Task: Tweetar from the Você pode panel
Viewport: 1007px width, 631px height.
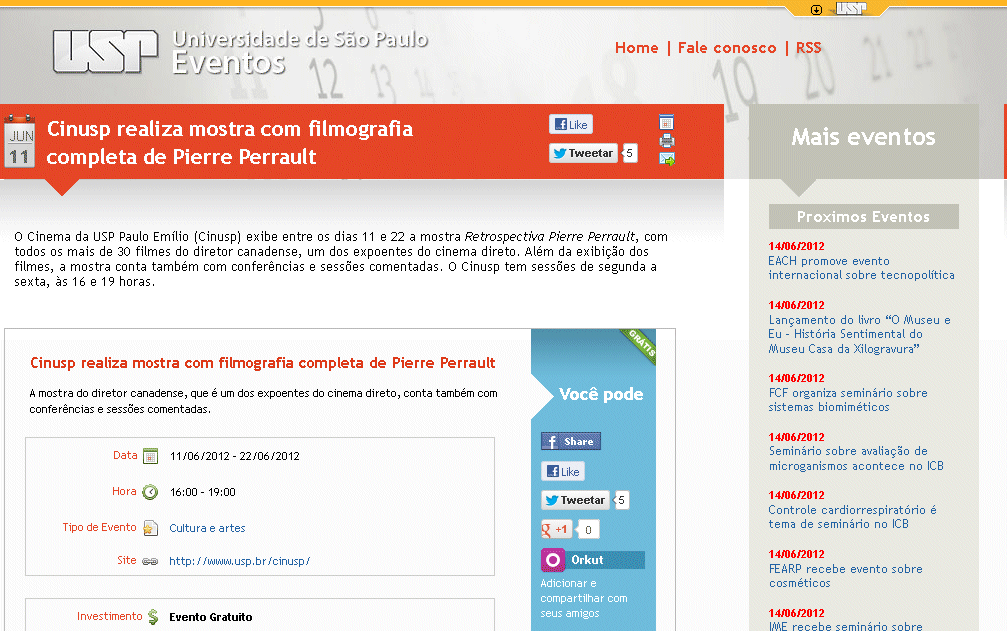Action: point(575,500)
